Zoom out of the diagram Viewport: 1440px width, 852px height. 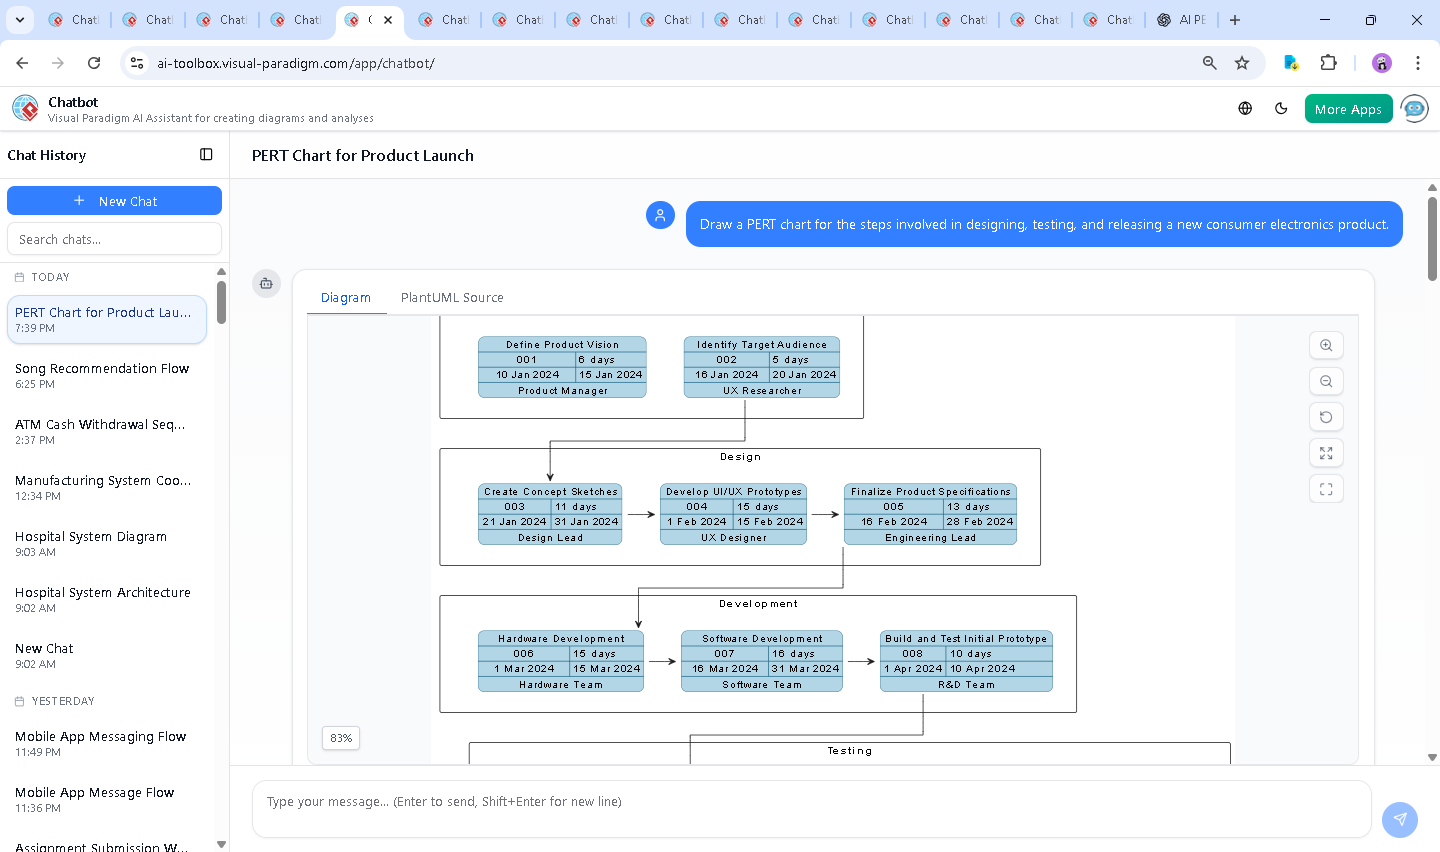tap(1326, 381)
